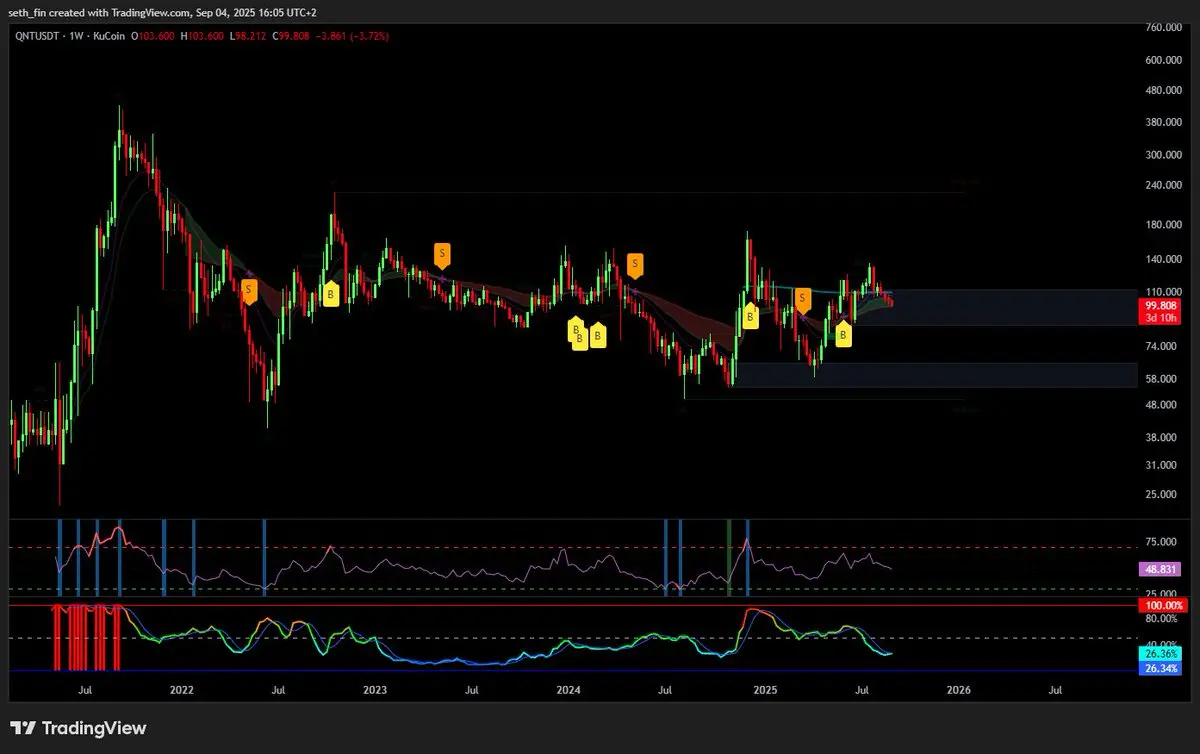Click the blue 26.34% oscillator value label
Screen dimensions: 1200x754
[1161, 668]
